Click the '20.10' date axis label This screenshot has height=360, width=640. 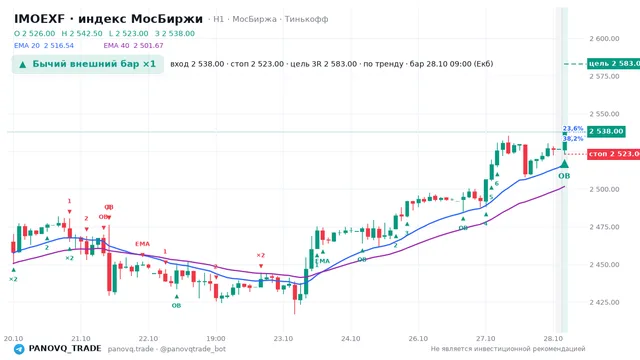pos(13,339)
